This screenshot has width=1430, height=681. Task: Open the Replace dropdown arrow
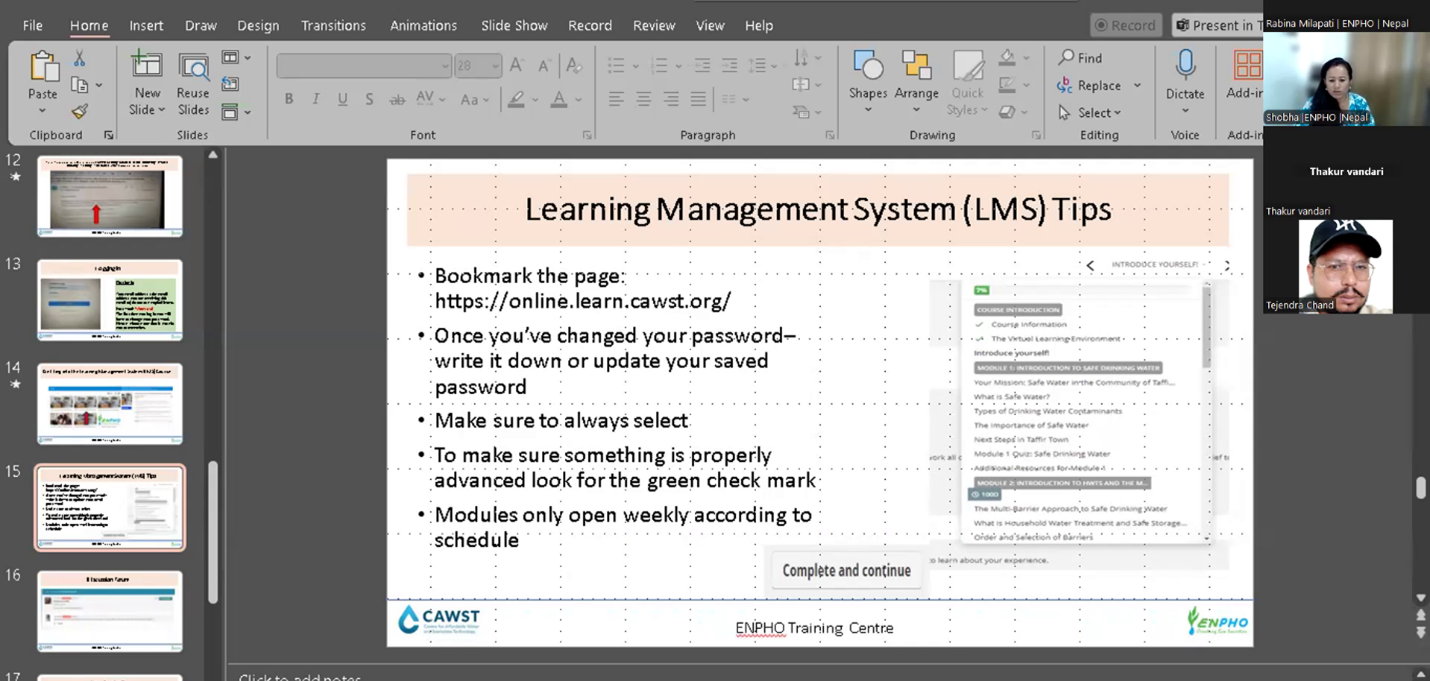(1137, 86)
